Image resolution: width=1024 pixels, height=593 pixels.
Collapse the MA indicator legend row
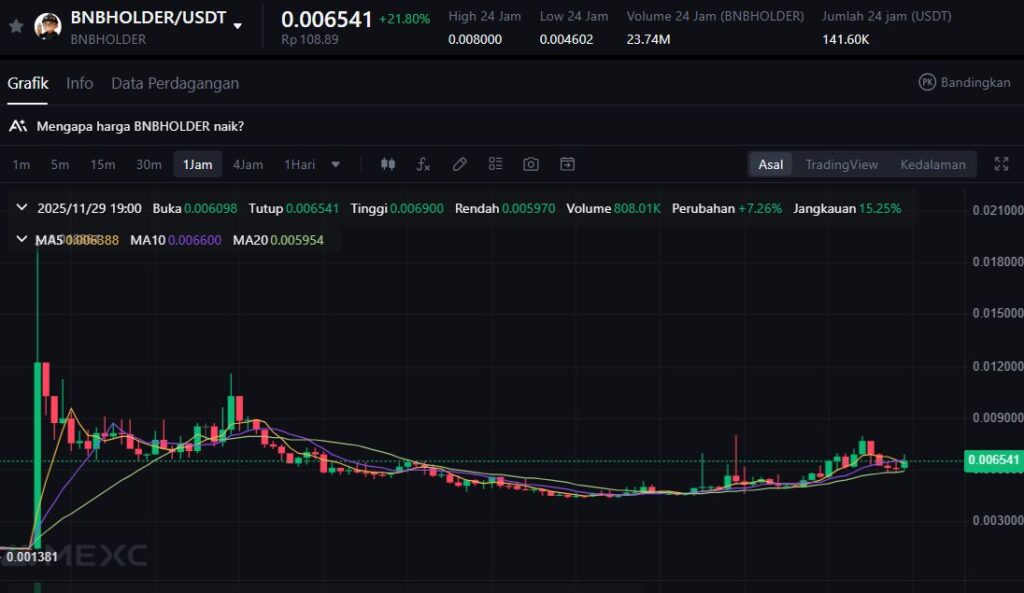pos(22,239)
